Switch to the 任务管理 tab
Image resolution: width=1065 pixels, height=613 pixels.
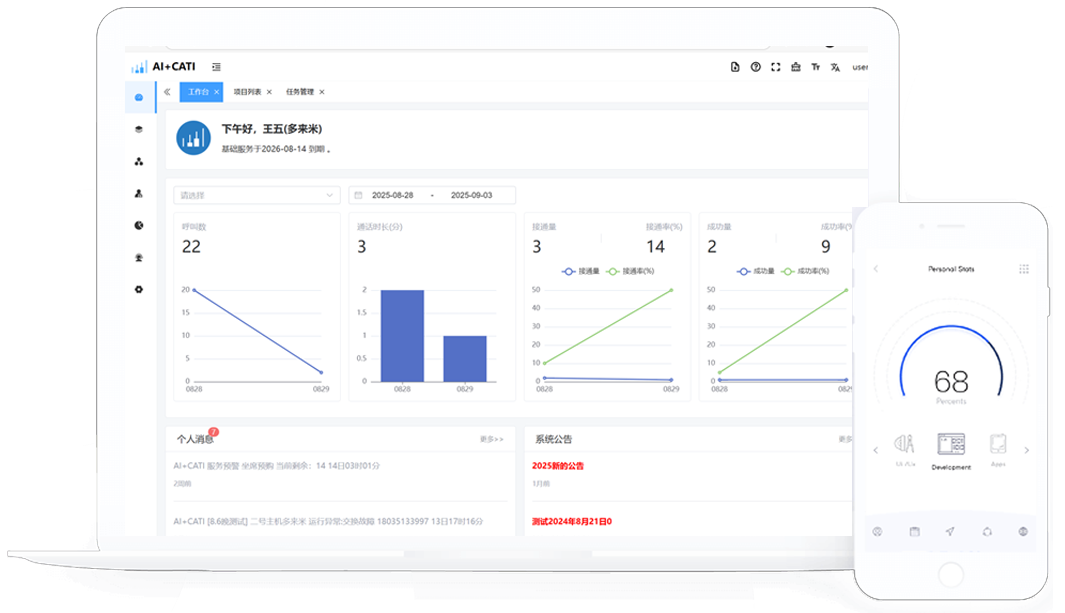pyautogui.click(x=300, y=92)
